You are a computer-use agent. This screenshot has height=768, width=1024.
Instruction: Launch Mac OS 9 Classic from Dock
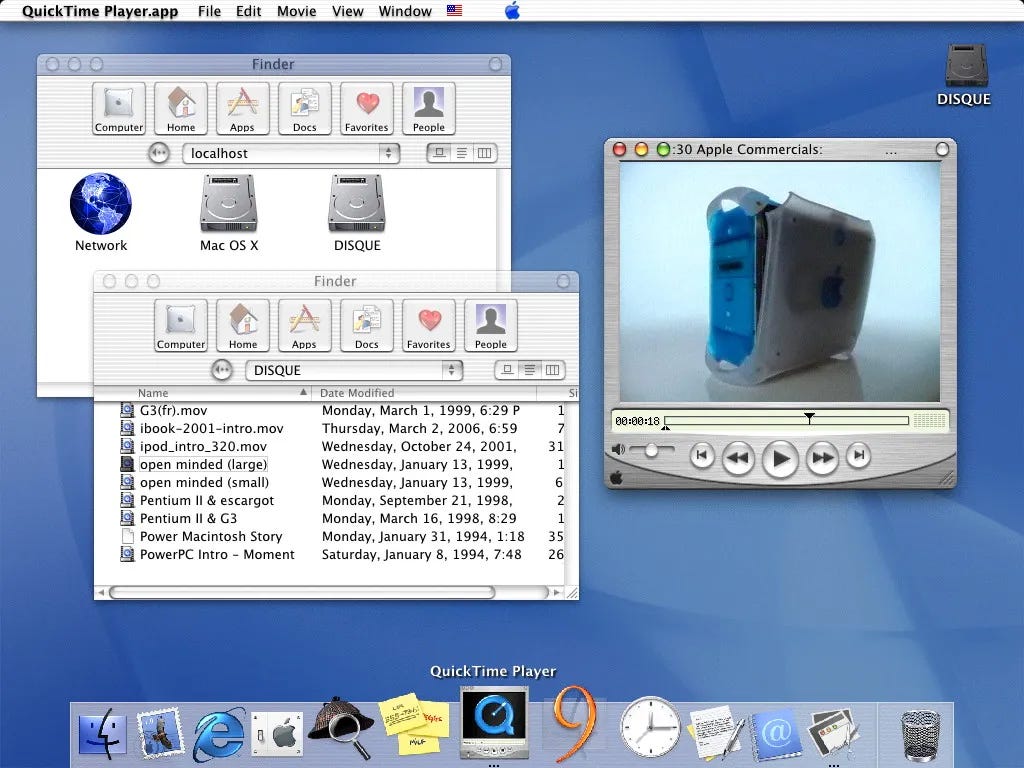tap(575, 724)
